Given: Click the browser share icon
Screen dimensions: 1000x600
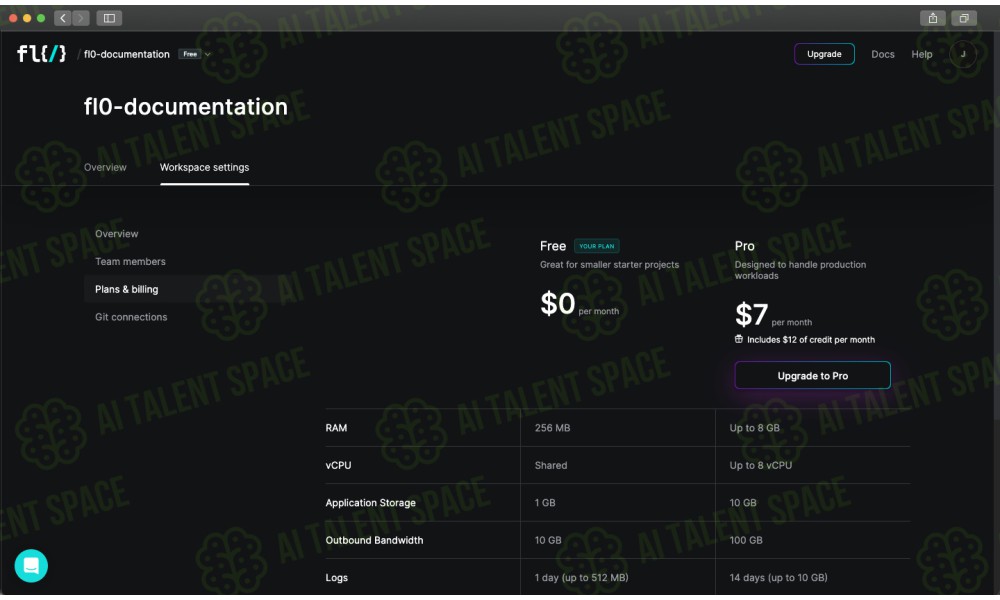Looking at the screenshot, I should pyautogui.click(x=933, y=18).
